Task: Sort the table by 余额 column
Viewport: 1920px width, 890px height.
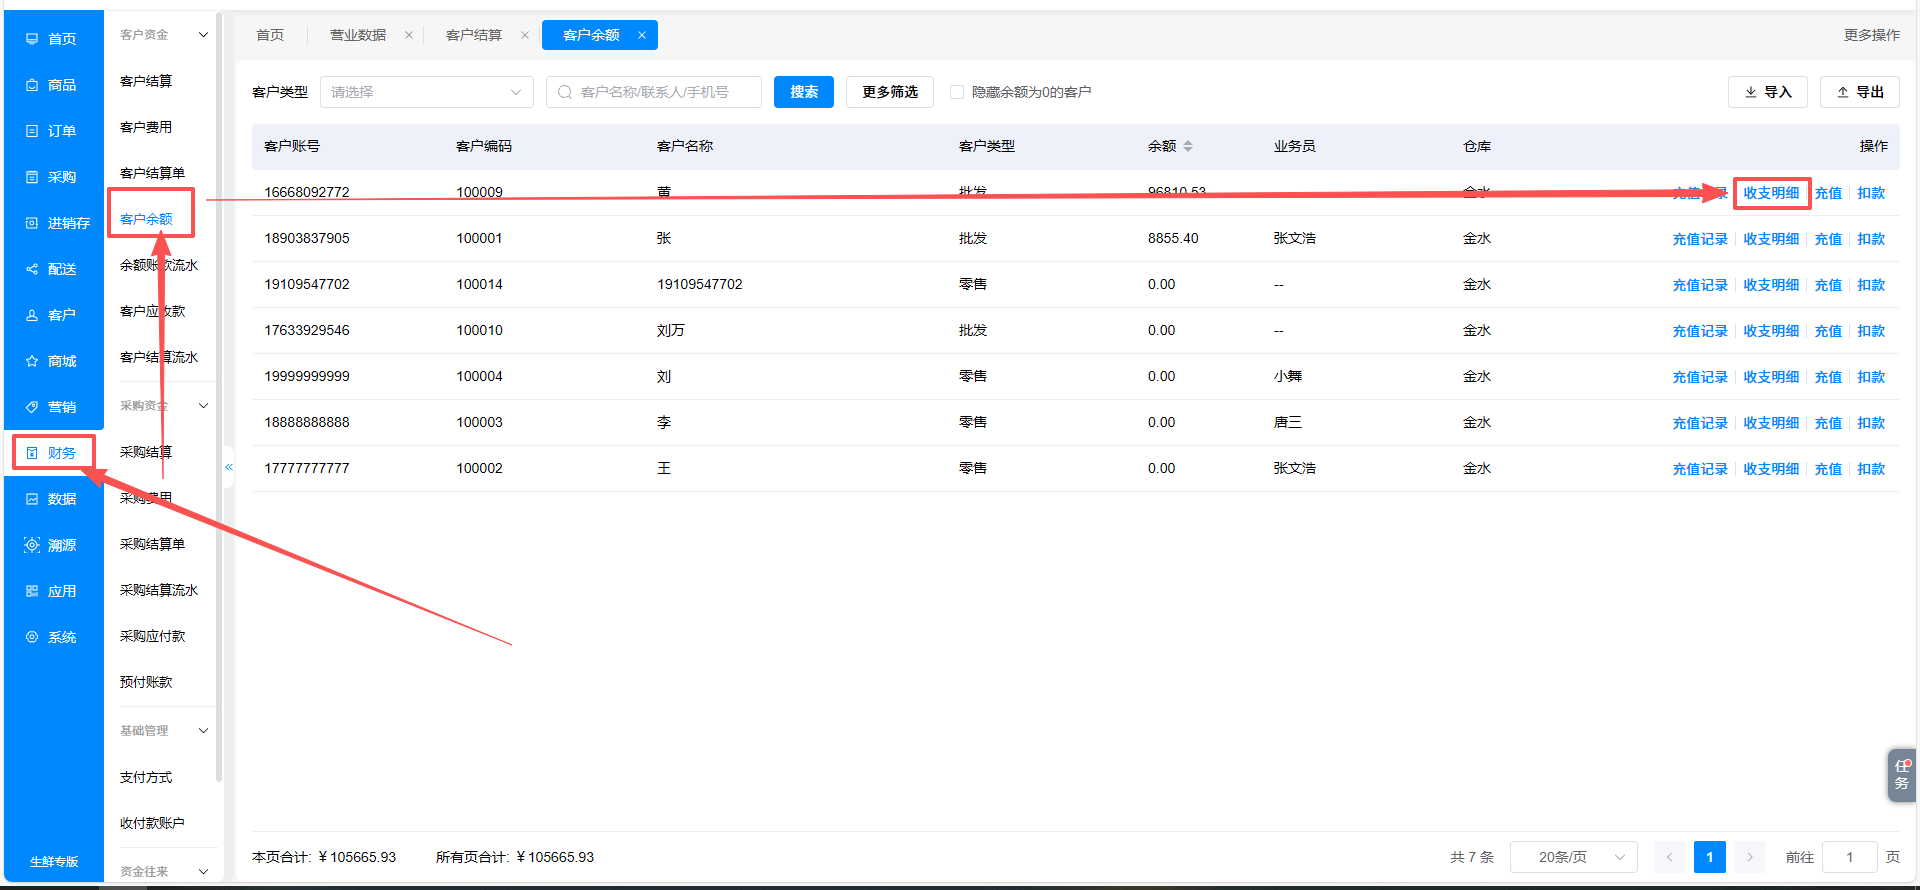Action: click(1188, 146)
